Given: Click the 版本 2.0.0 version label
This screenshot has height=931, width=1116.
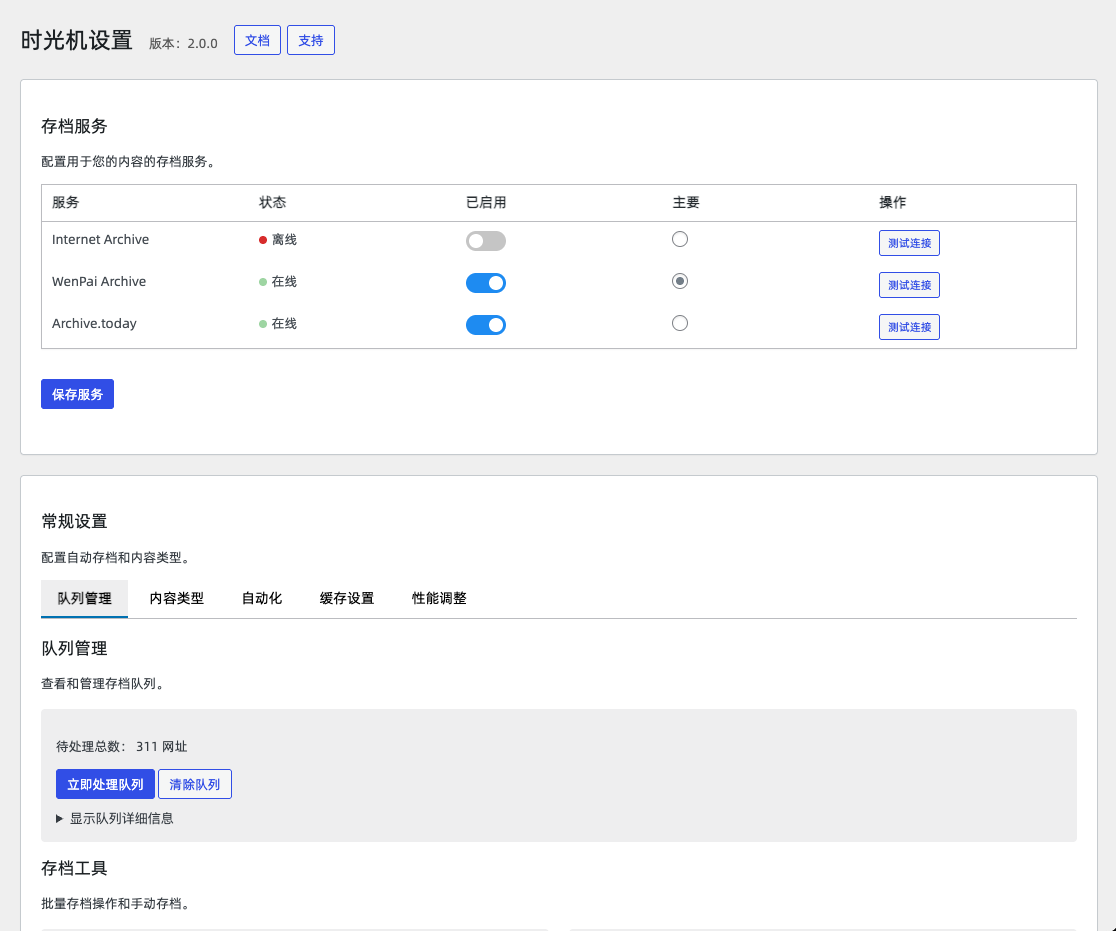Looking at the screenshot, I should [184, 43].
